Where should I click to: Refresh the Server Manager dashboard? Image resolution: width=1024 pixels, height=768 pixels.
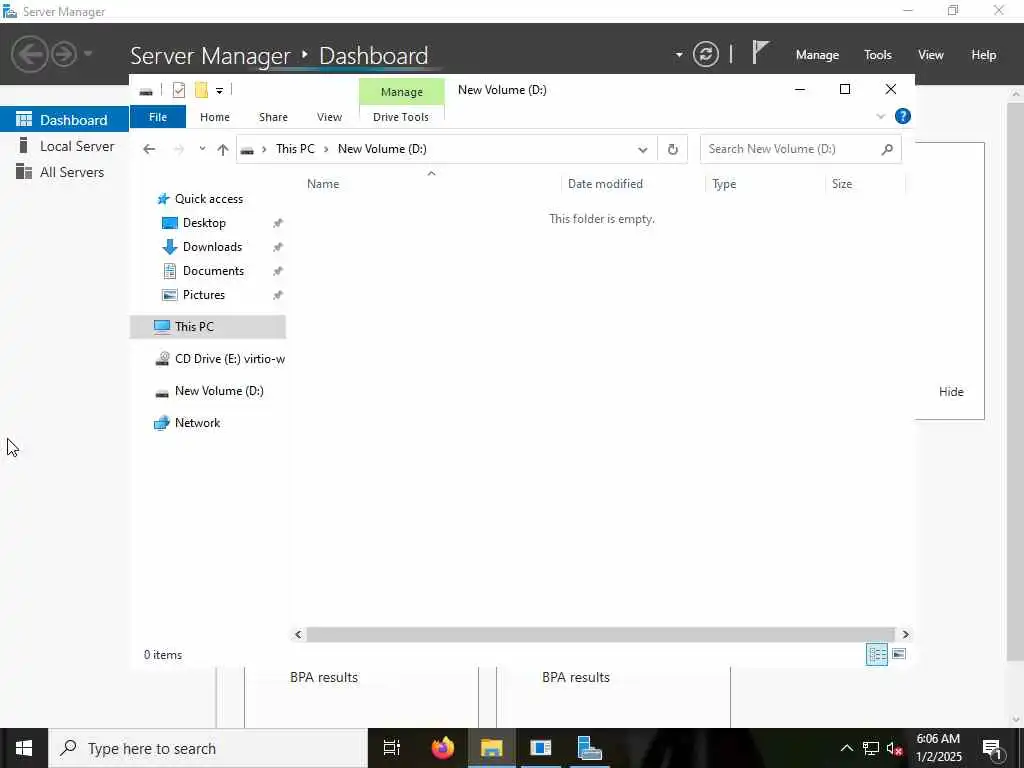tap(705, 54)
